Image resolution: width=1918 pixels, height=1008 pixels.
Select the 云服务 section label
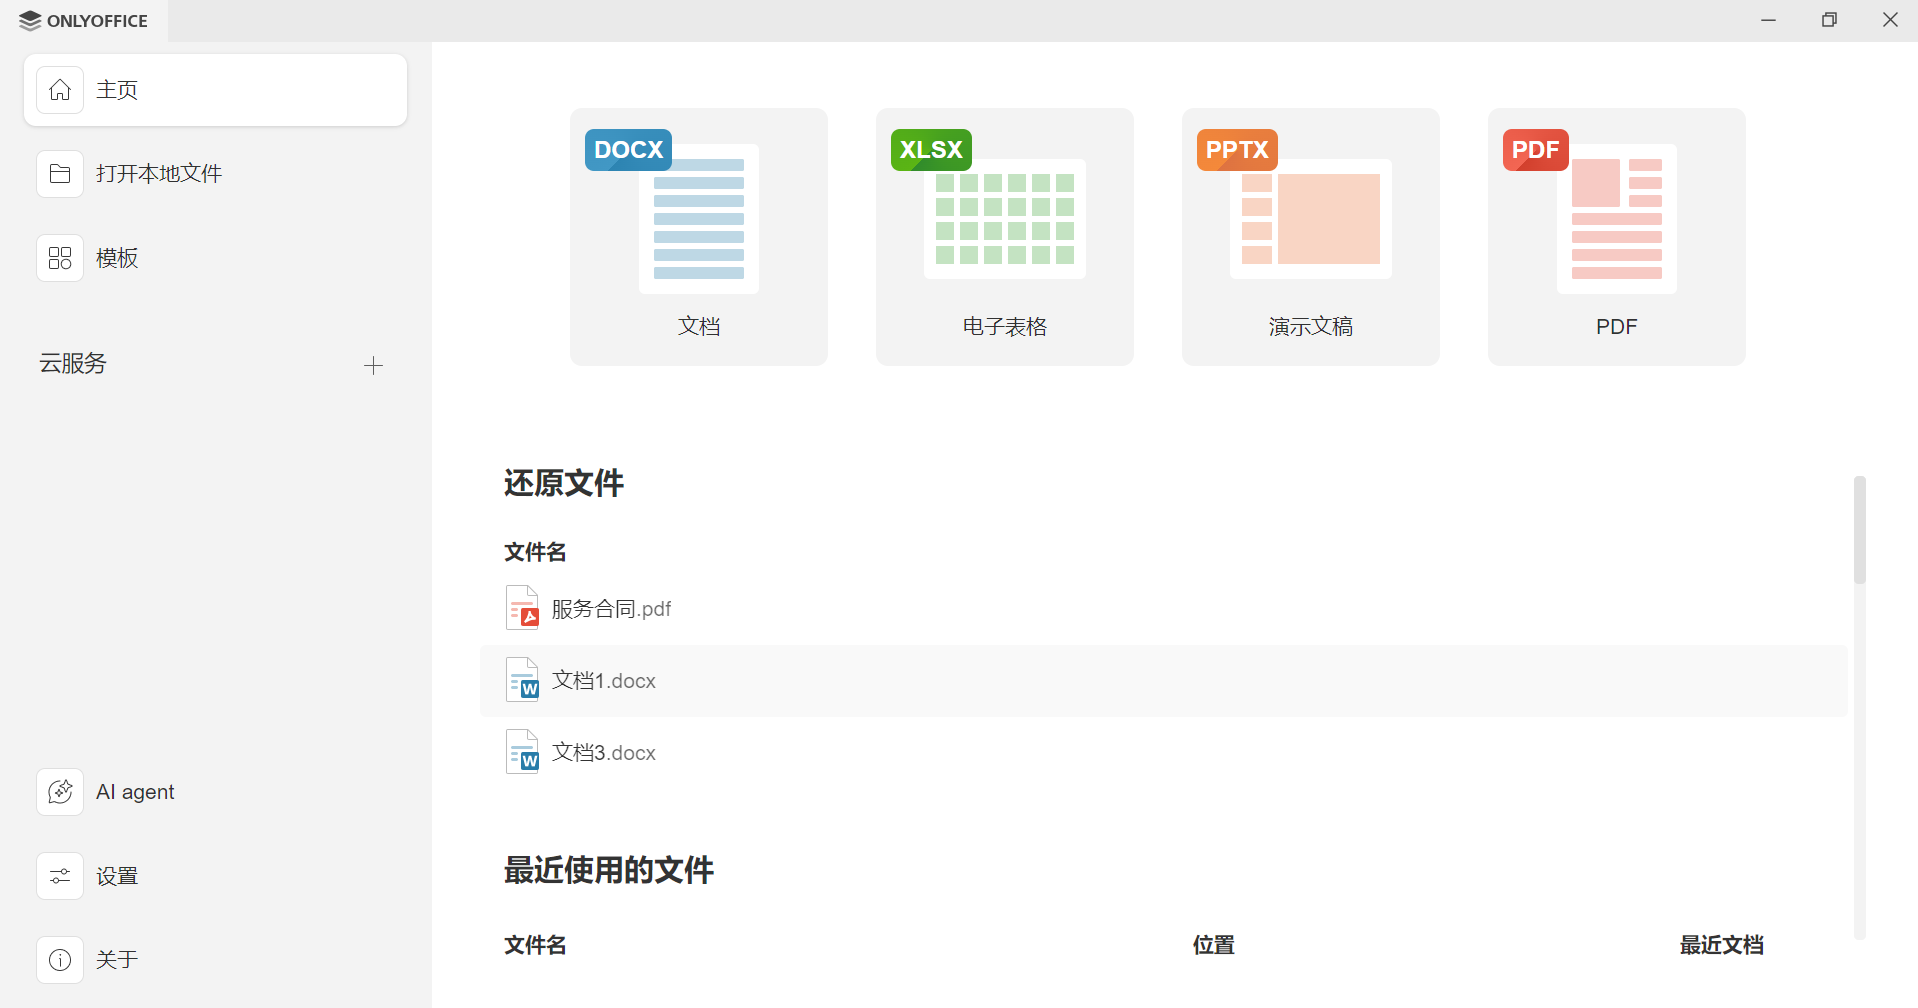(x=72, y=363)
